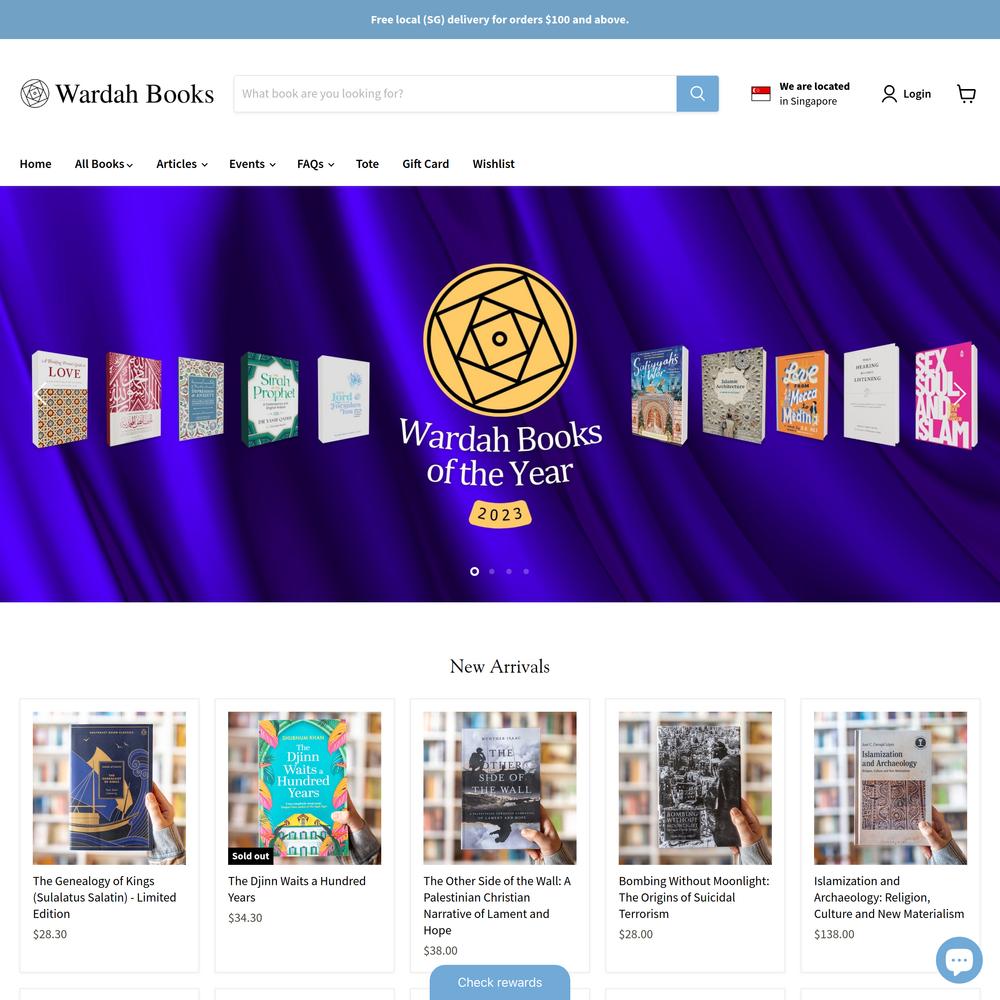Screen dimensions: 1000x1000
Task: Click the Login user icon
Action: pyautogui.click(x=888, y=94)
